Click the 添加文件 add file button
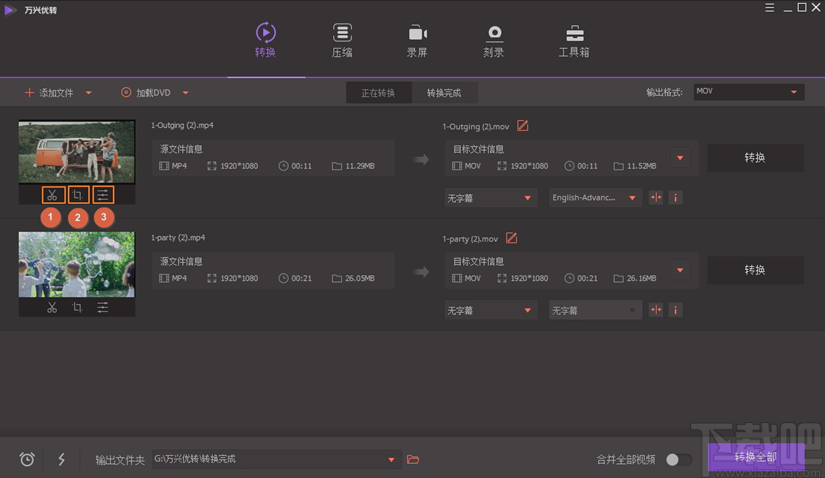 coord(49,93)
